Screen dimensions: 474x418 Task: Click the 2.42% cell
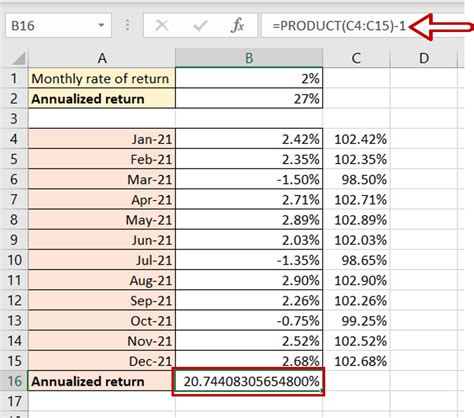tap(249, 139)
